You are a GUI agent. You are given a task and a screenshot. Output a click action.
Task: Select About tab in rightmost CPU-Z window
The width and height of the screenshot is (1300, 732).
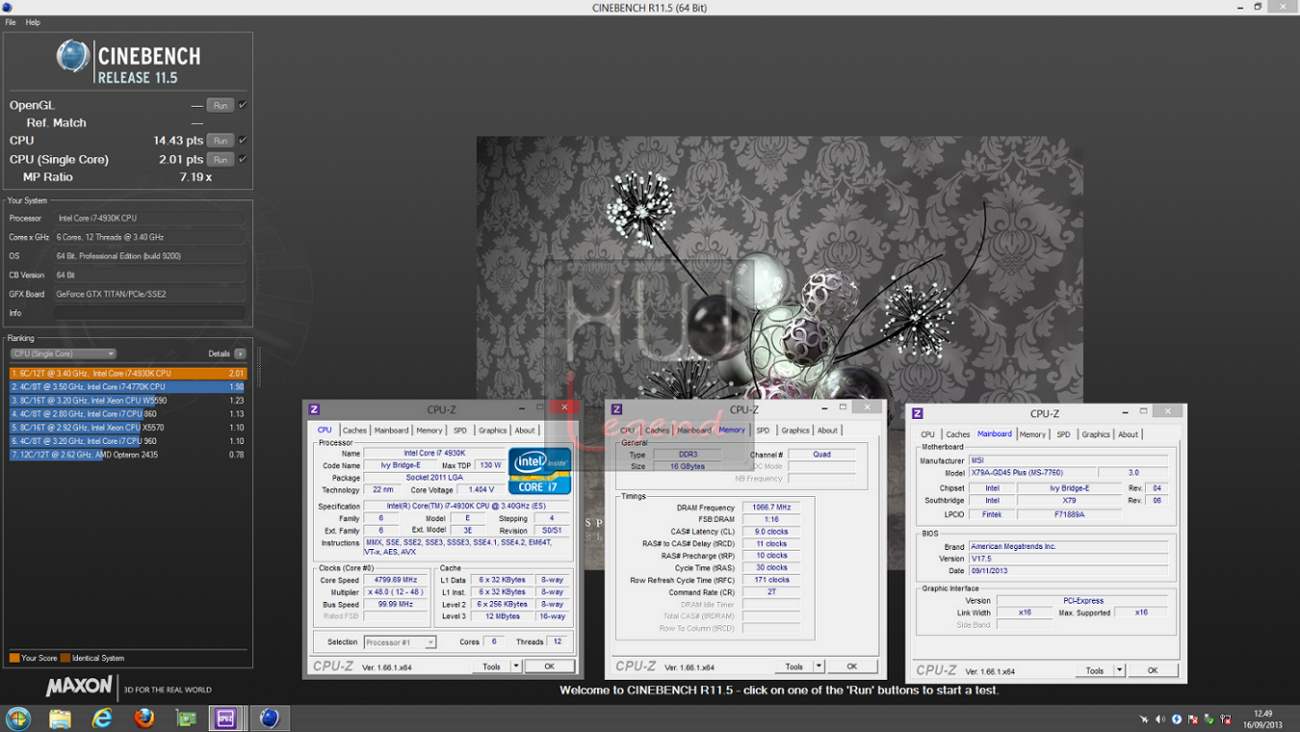[1128, 434]
